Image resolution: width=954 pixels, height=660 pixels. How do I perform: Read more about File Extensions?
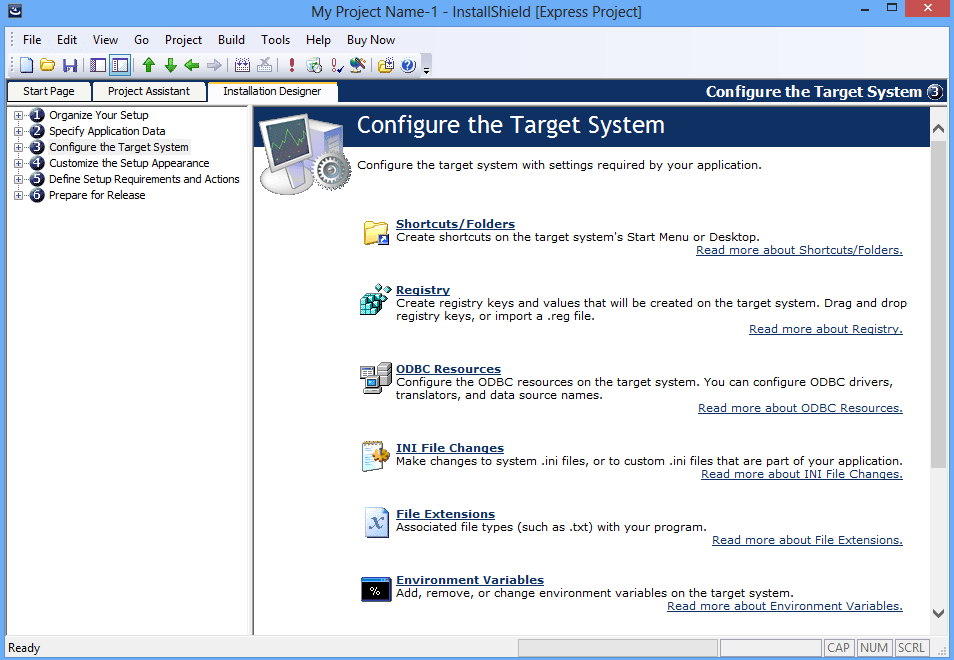coord(807,540)
